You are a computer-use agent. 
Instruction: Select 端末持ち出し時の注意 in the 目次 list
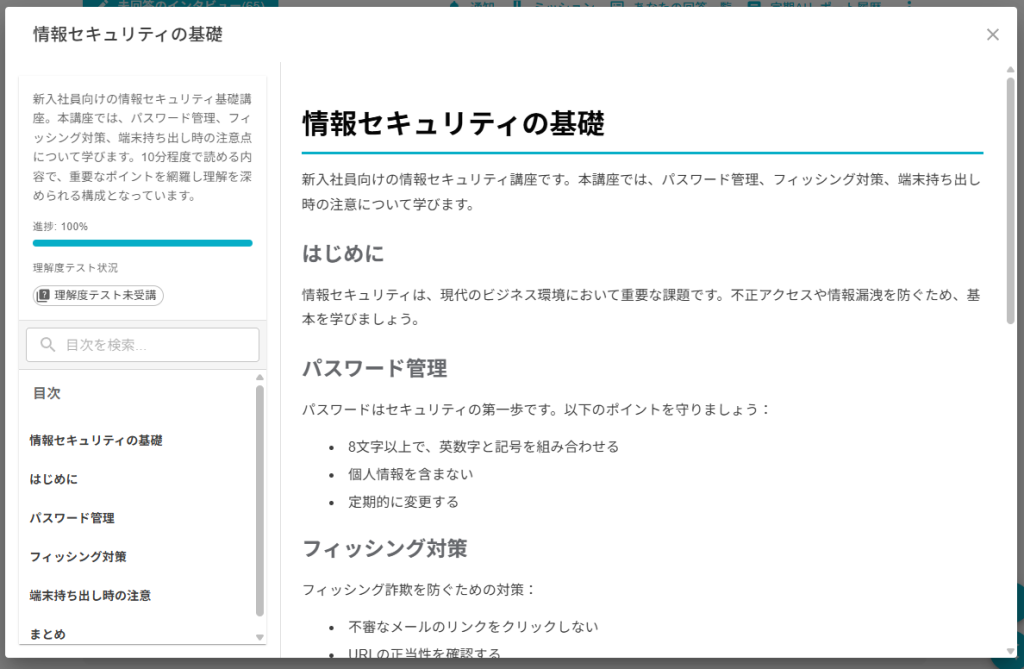90,595
